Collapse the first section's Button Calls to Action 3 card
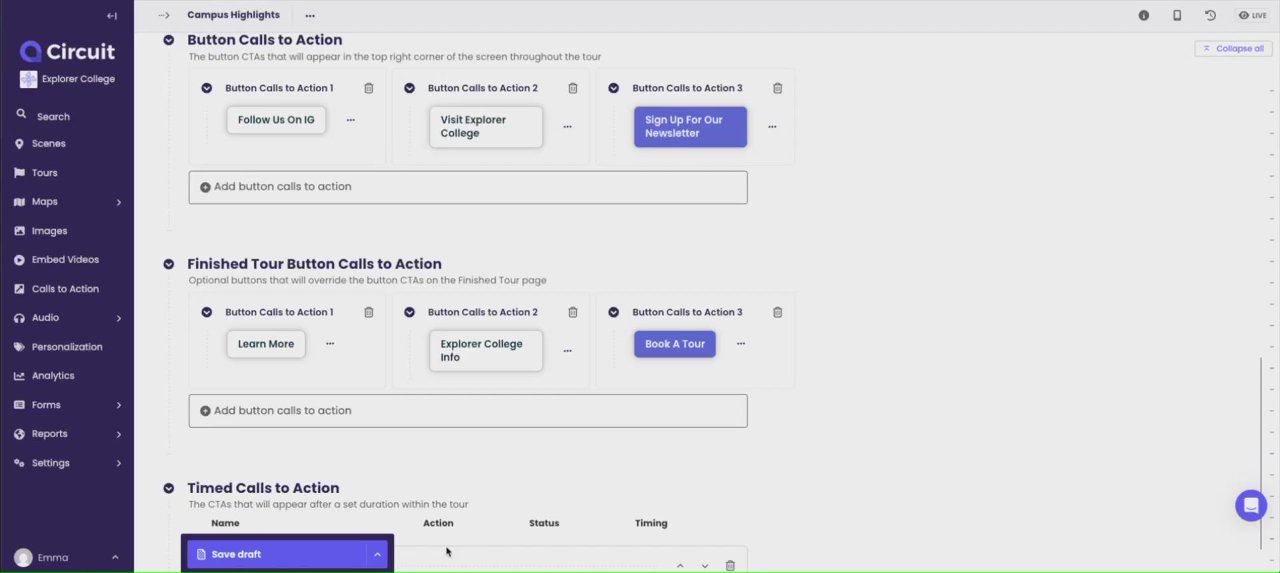This screenshot has width=1280, height=573. (614, 88)
